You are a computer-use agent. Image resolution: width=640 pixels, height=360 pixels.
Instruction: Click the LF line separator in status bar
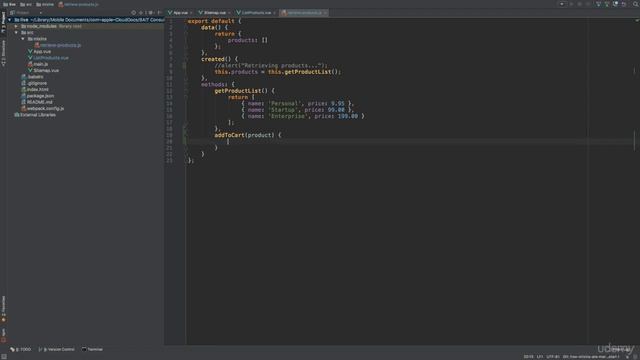[x=540, y=356]
